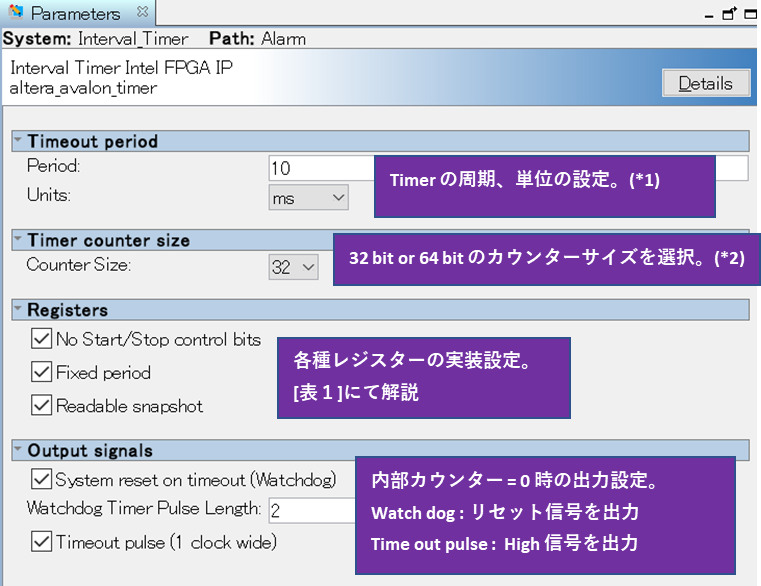Click the Parameters tab icon
The image size is (761, 586).
coord(16,14)
